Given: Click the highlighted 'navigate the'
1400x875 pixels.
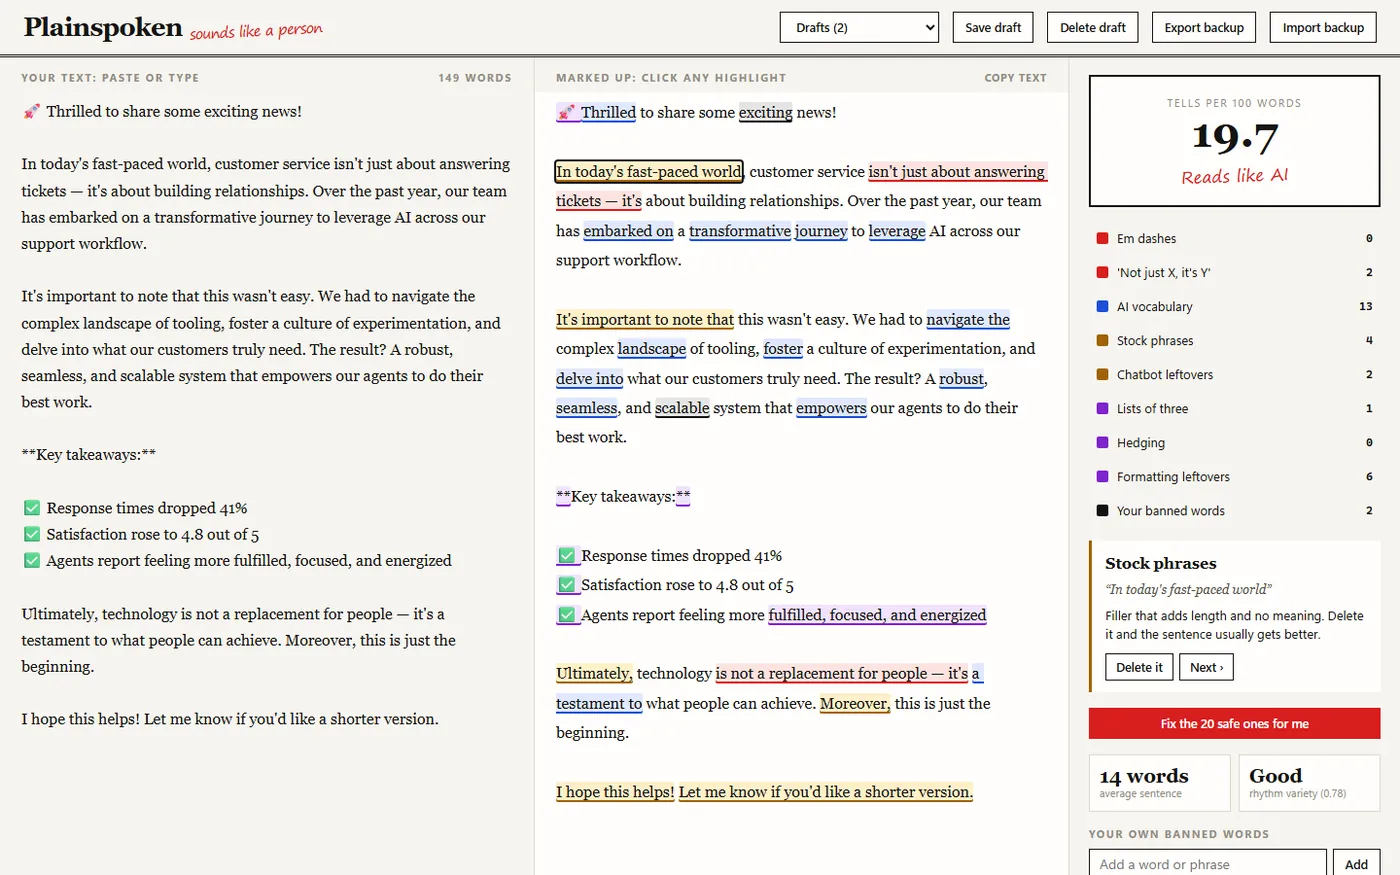Looking at the screenshot, I should click(x=968, y=319).
